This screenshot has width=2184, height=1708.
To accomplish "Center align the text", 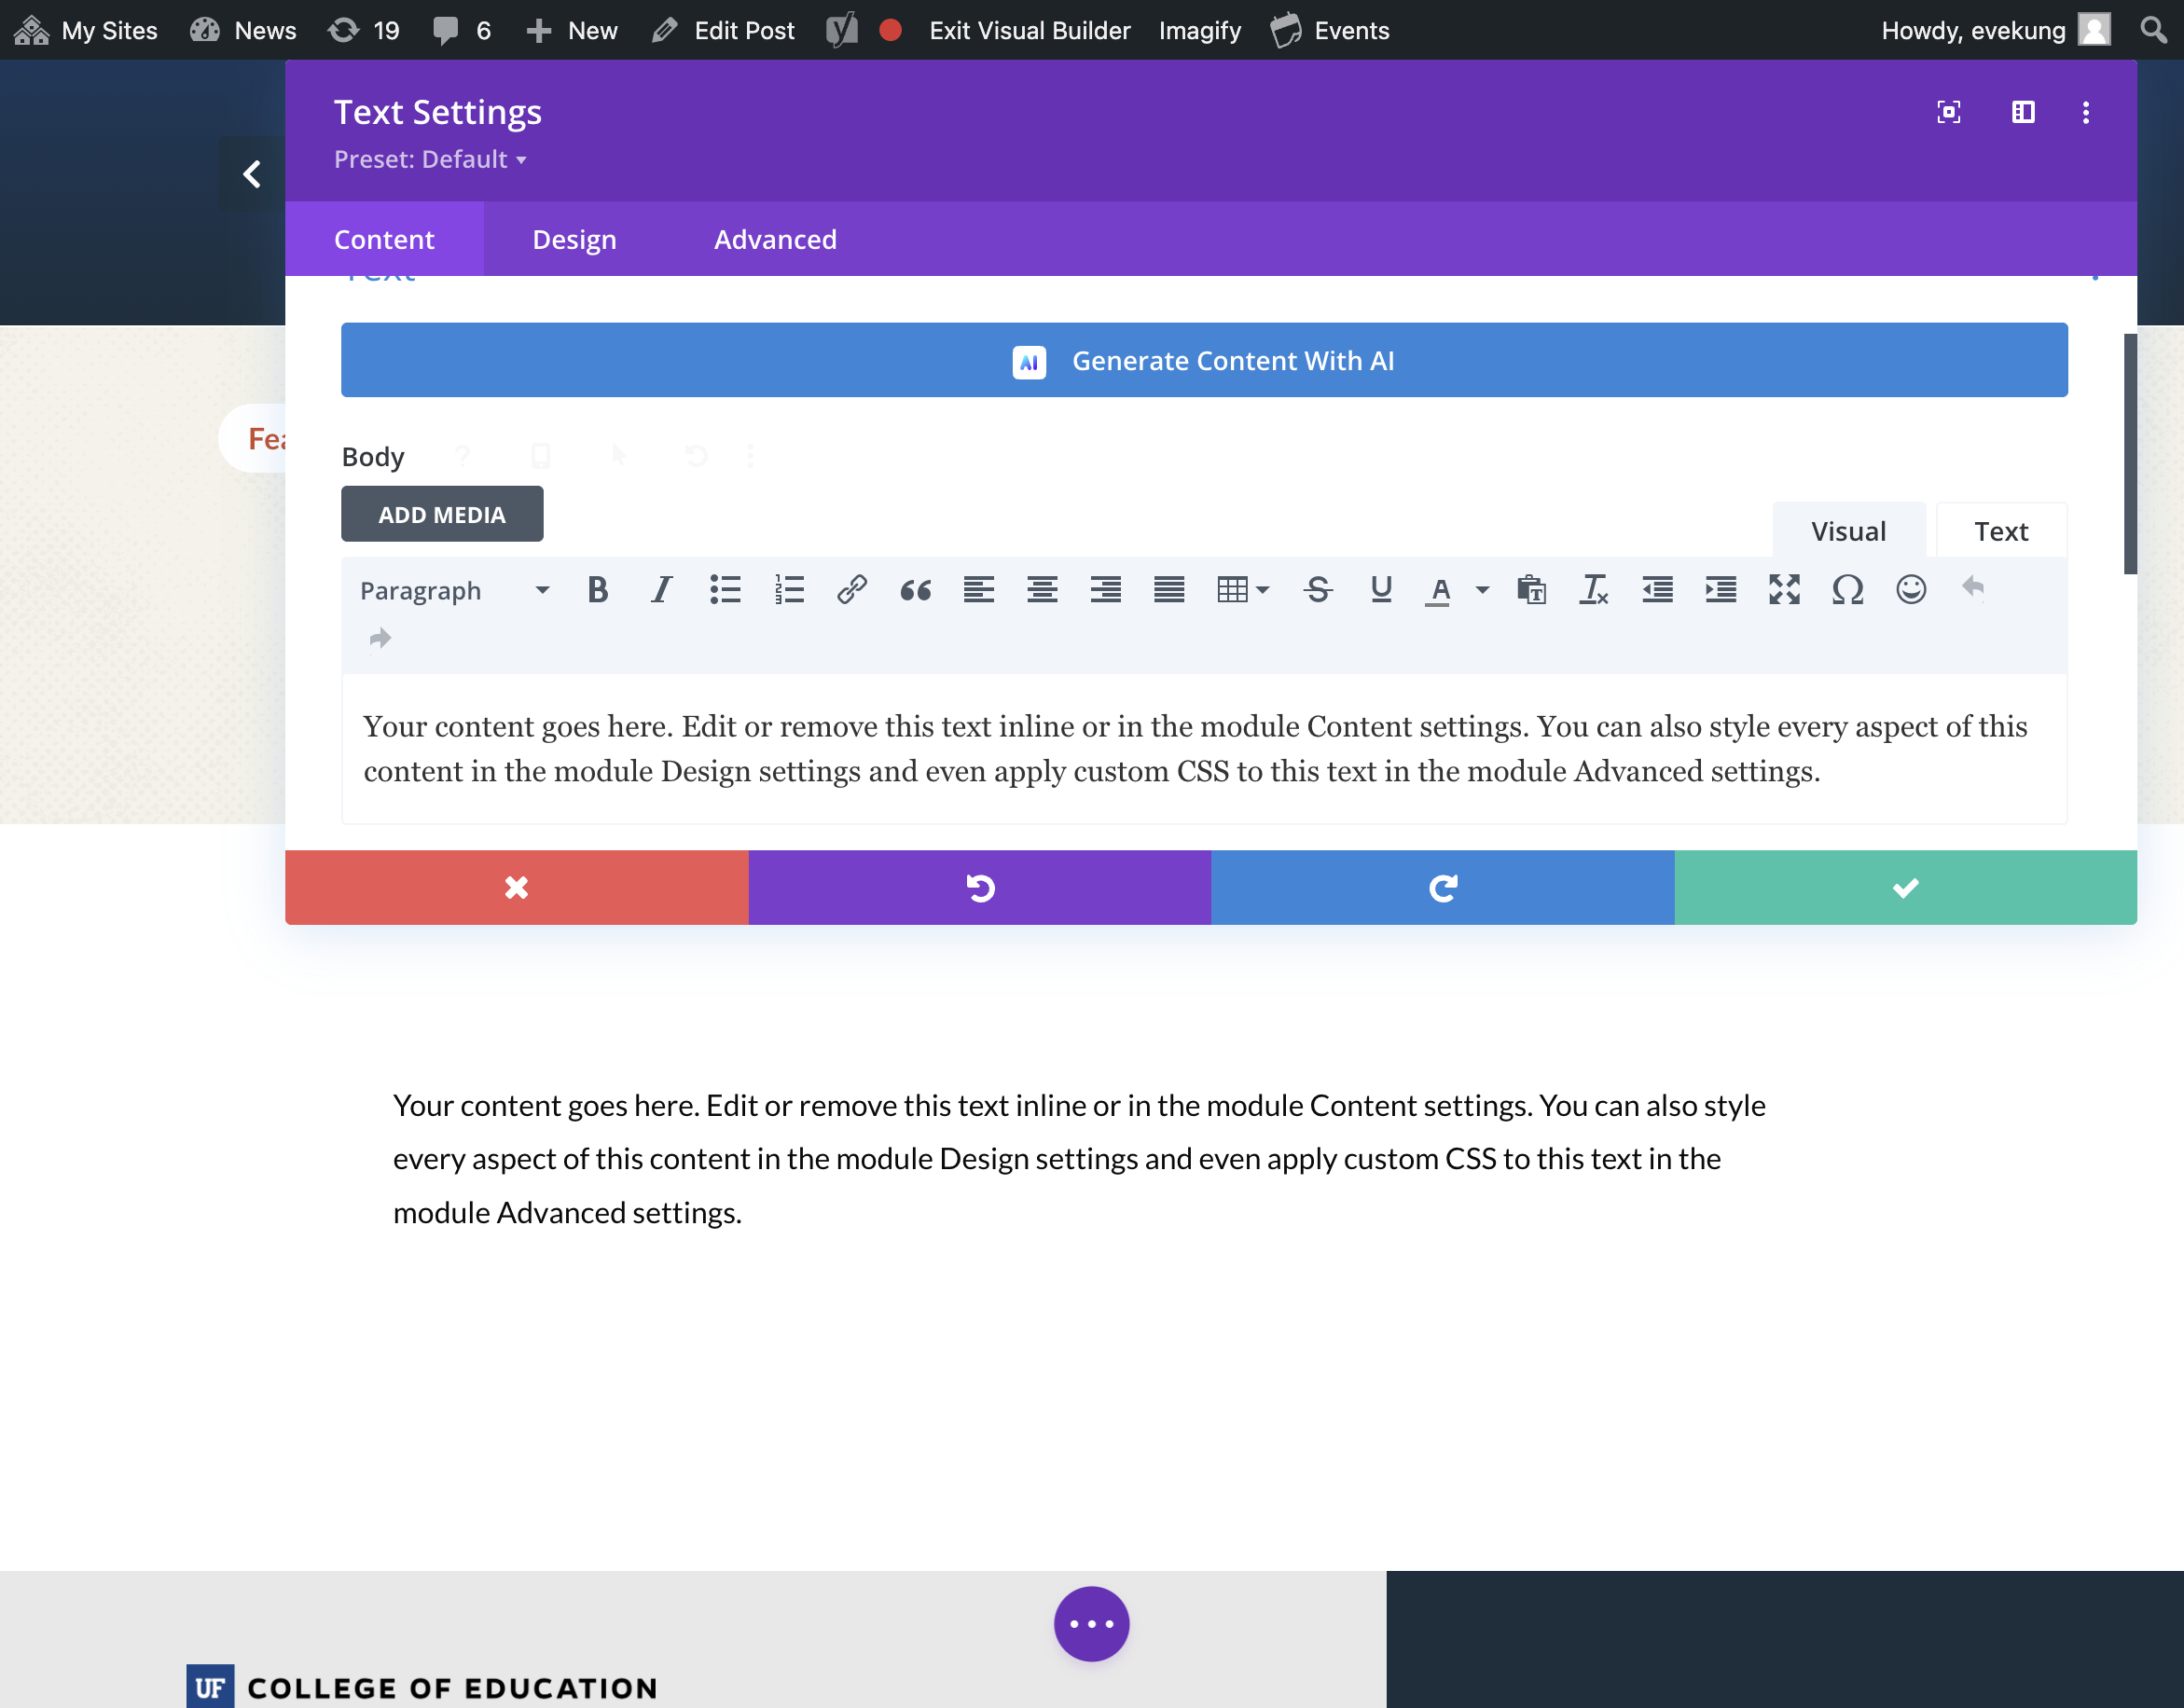I will (x=1042, y=590).
